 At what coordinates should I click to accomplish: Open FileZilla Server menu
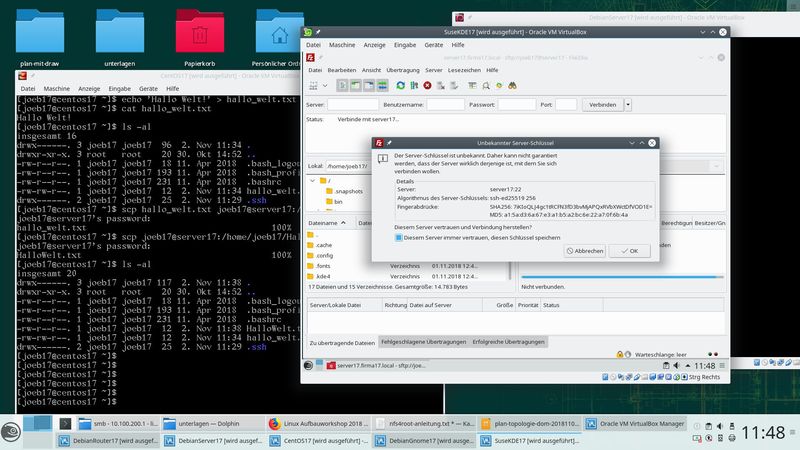click(x=434, y=70)
